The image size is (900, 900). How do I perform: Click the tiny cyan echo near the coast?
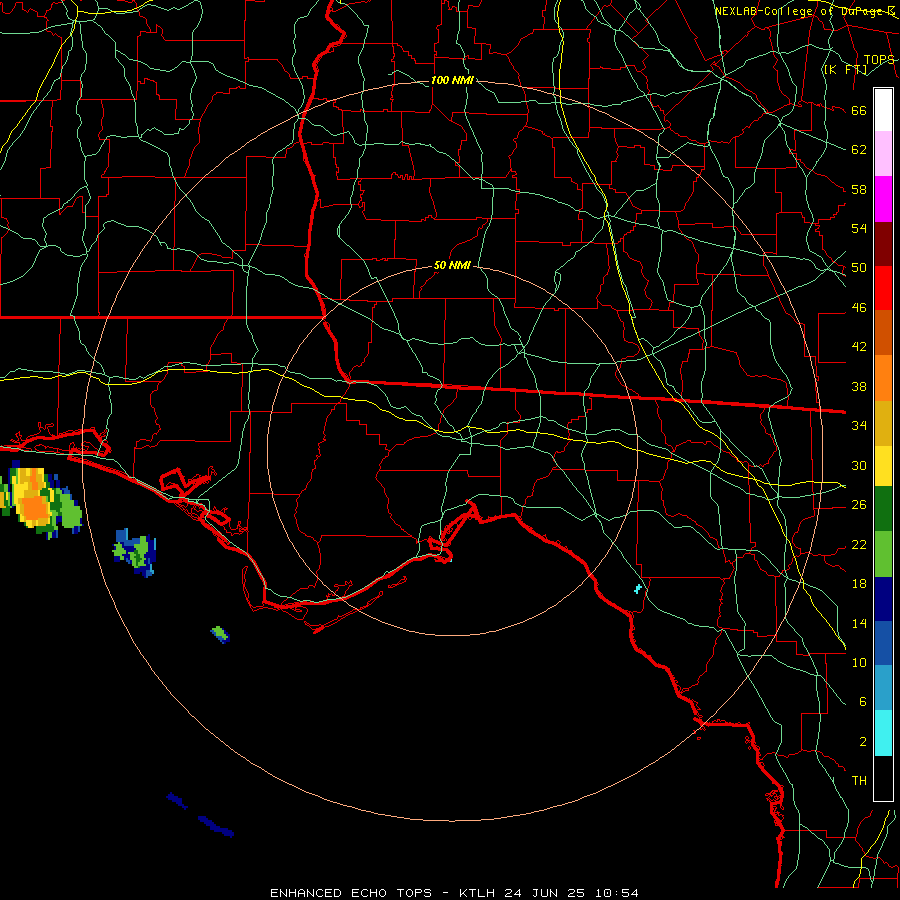637,588
